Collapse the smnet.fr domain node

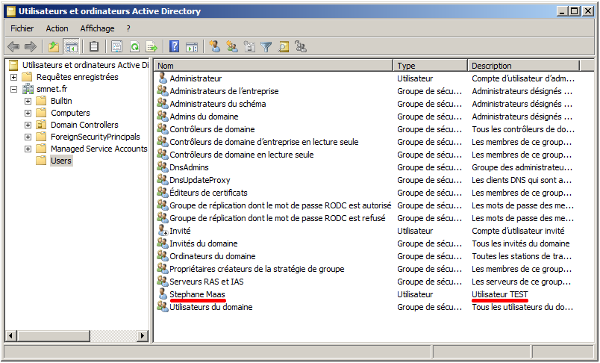tap(14, 89)
